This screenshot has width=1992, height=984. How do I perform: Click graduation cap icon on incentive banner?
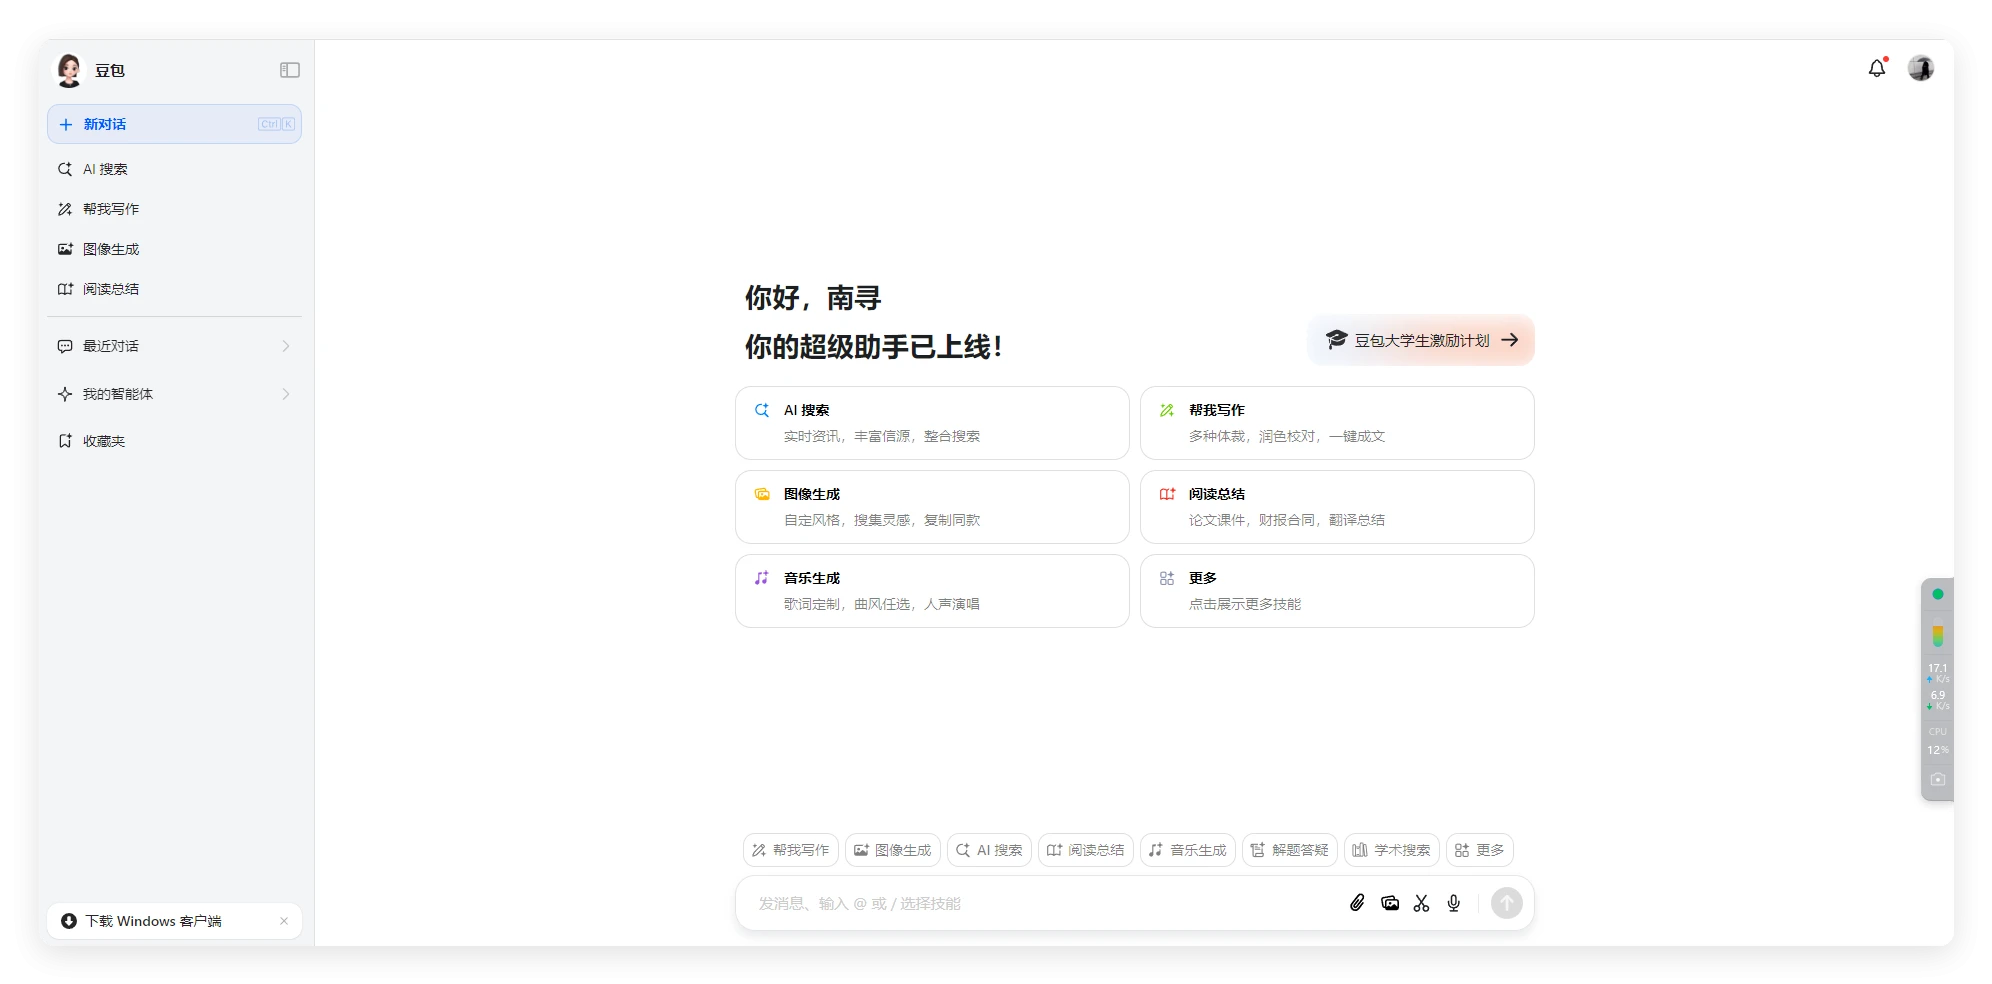pyautogui.click(x=1336, y=339)
